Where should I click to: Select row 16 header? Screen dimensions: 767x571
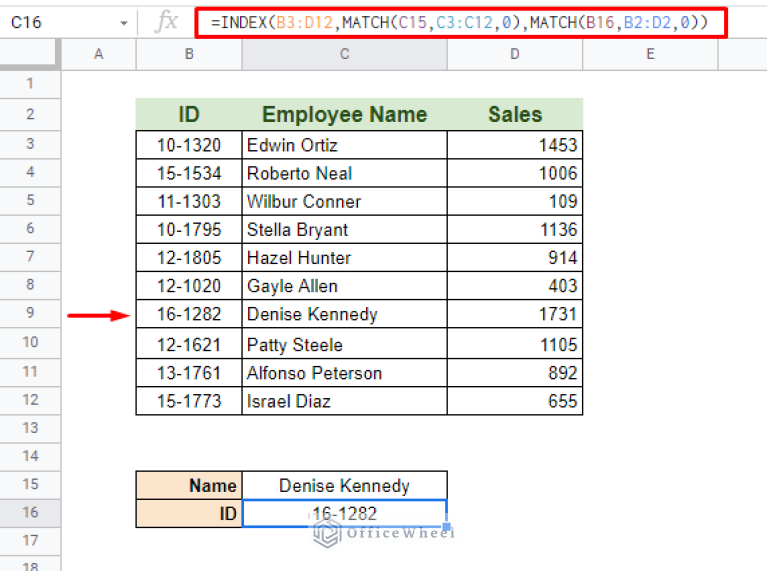30,513
